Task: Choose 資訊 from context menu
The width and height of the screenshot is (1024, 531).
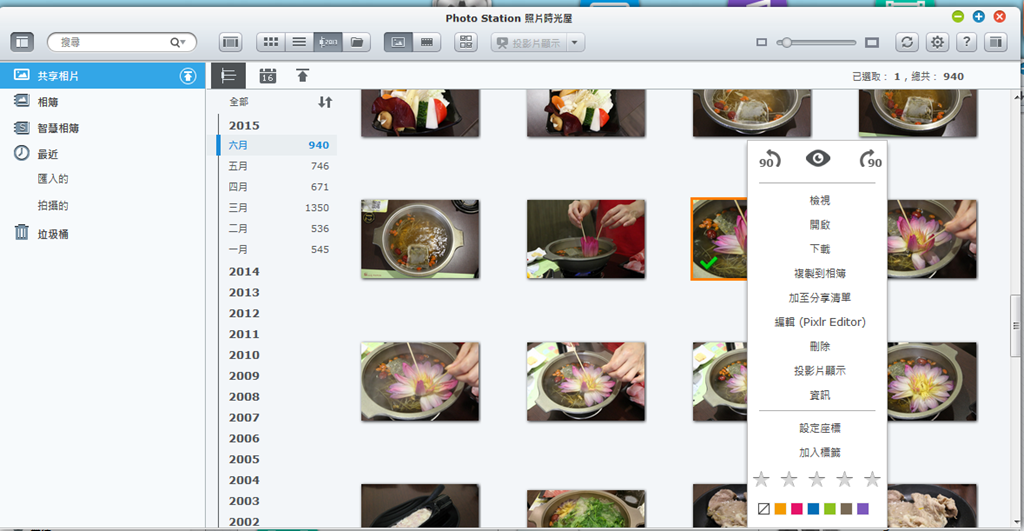Action: (x=820, y=395)
